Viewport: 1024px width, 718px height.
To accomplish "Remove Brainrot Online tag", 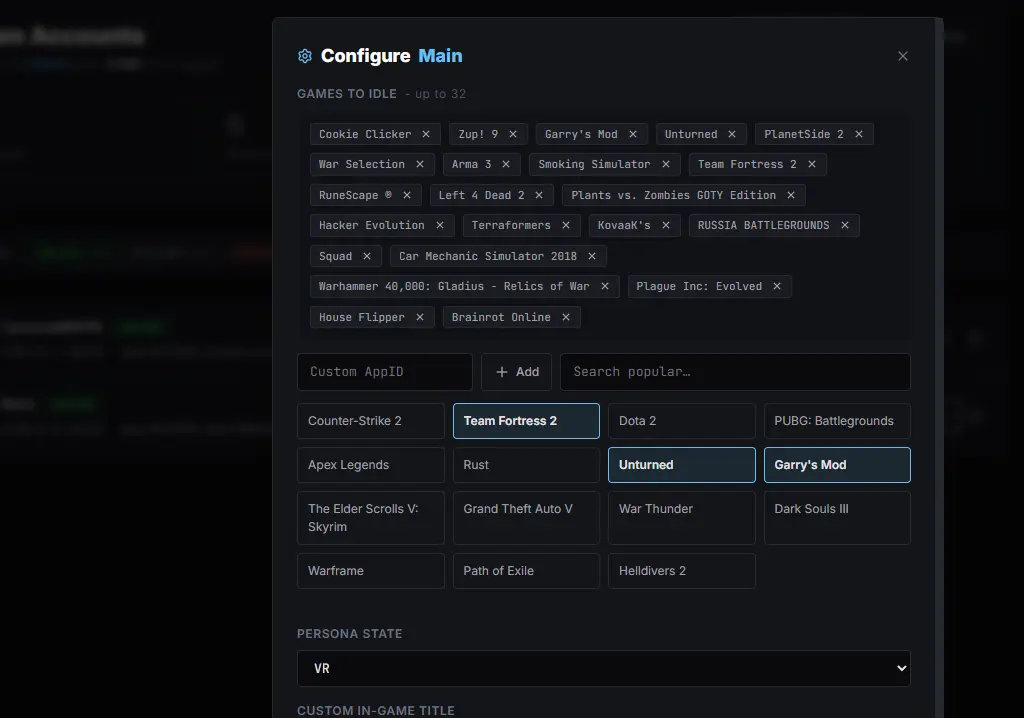I will (566, 317).
